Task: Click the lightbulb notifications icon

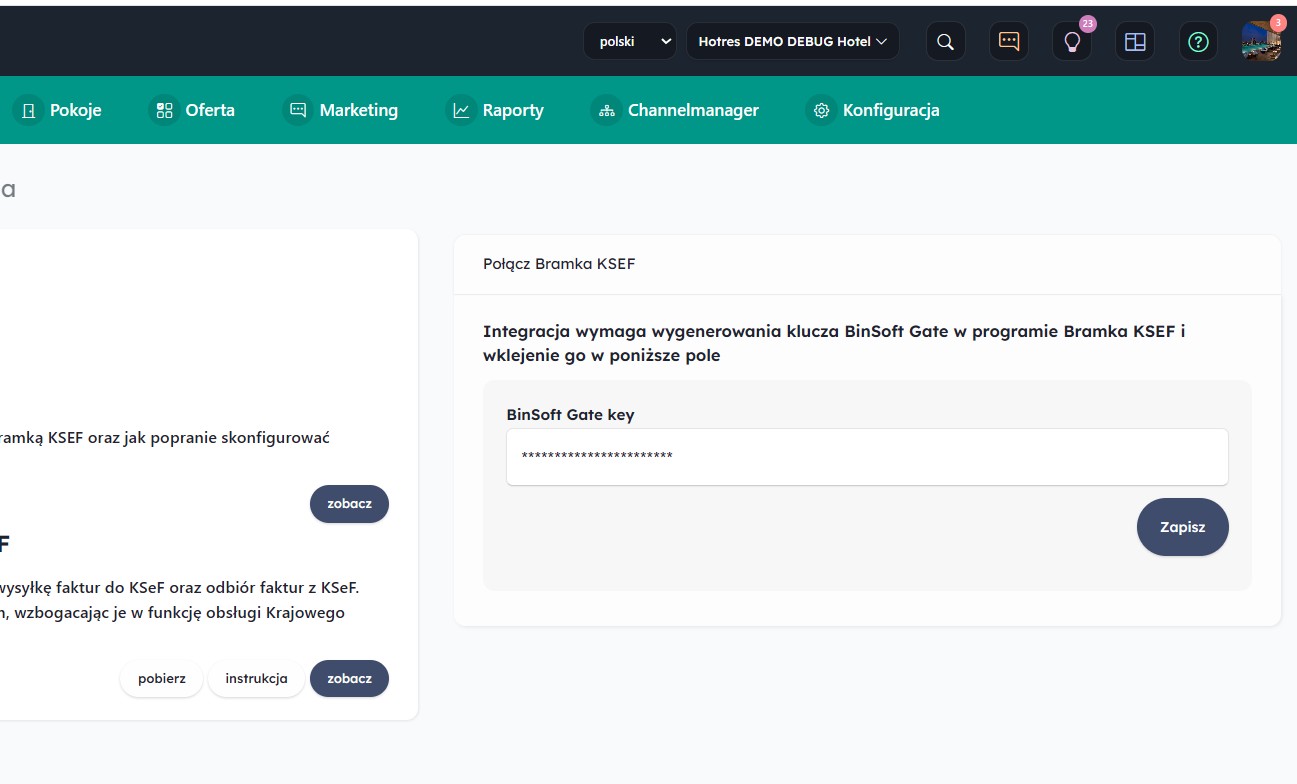Action: point(1072,42)
